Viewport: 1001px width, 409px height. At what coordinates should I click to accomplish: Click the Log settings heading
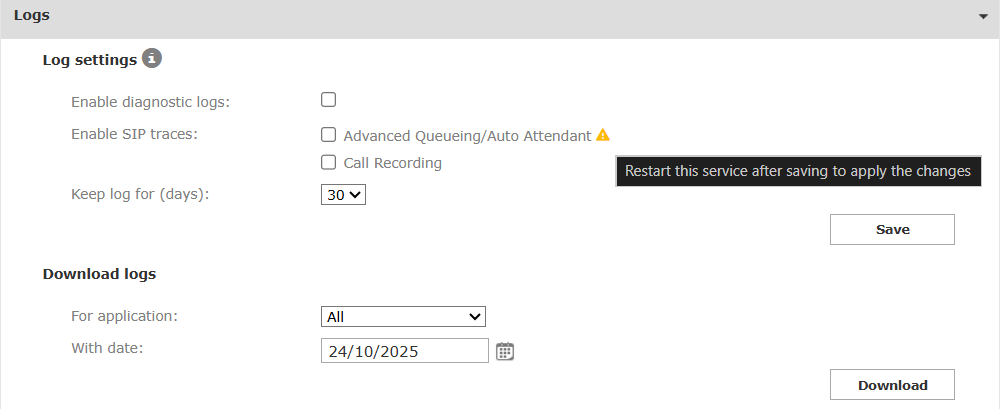point(89,60)
